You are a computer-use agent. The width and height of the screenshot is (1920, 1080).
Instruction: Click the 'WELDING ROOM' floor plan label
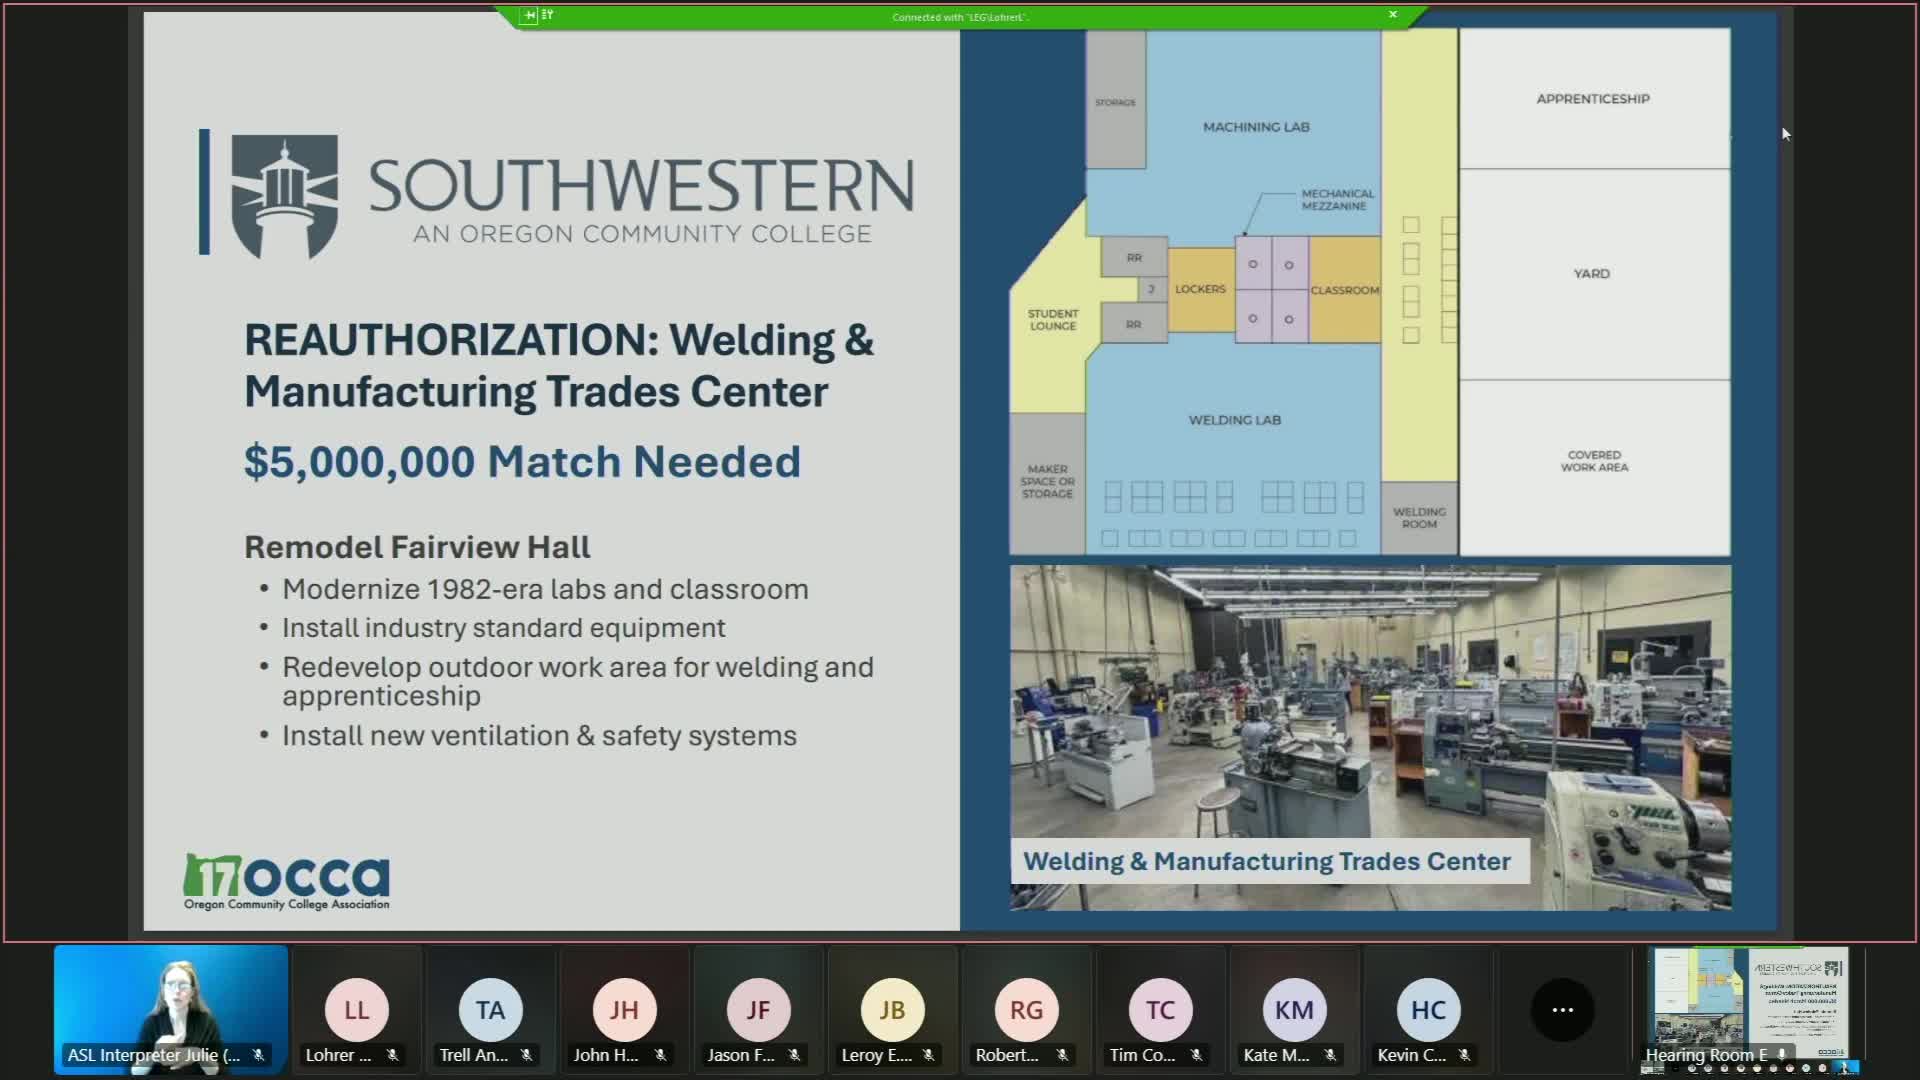[1419, 518]
